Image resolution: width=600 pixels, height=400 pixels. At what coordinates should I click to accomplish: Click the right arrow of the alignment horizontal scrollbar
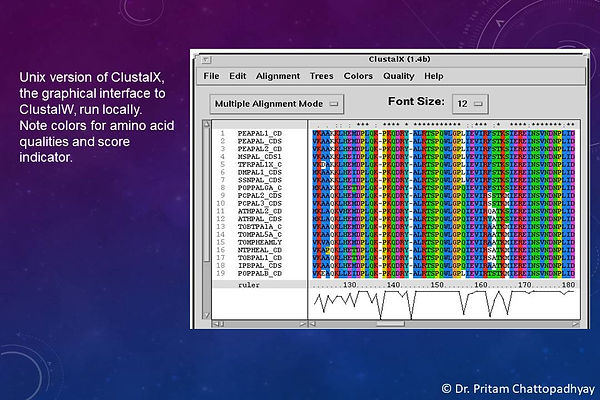click(576, 324)
